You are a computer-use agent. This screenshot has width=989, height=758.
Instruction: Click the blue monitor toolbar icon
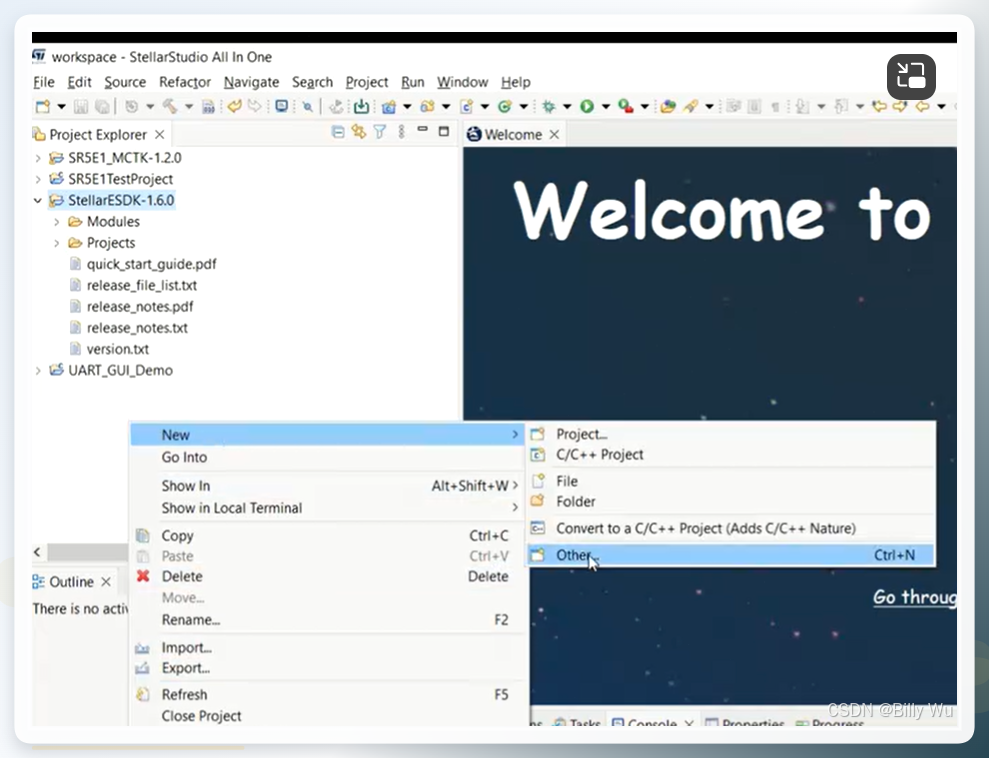pos(281,107)
